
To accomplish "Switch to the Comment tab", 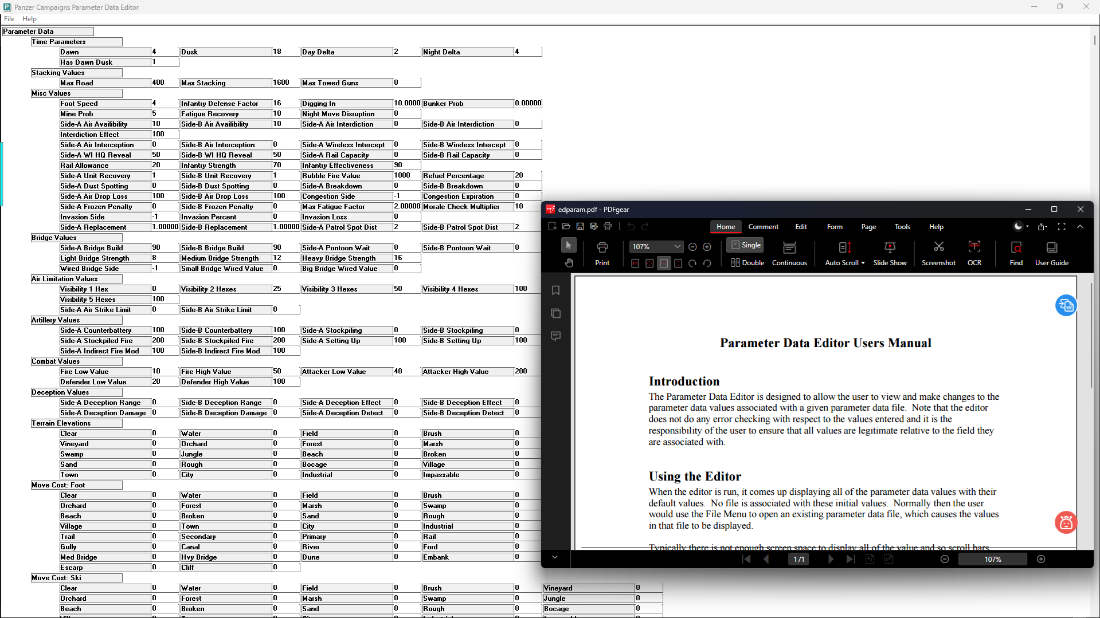I will click(763, 227).
